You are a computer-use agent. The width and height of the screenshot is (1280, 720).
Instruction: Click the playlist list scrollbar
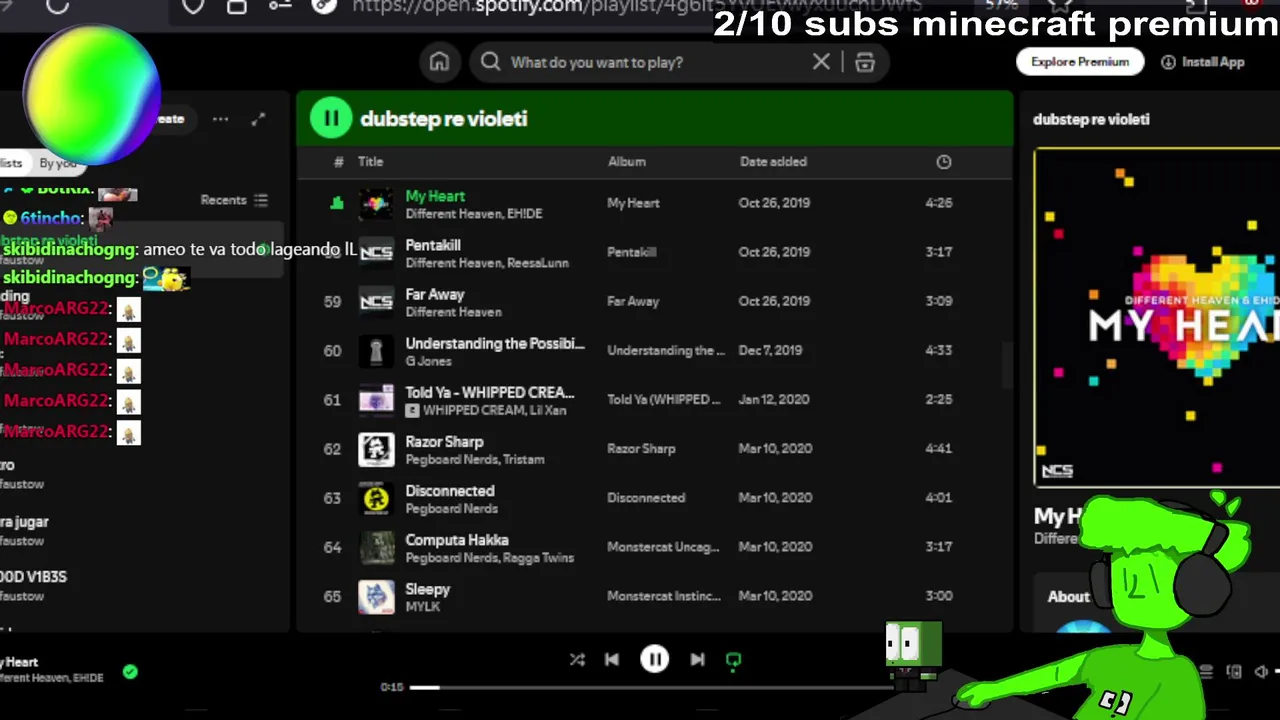[x=1007, y=365]
